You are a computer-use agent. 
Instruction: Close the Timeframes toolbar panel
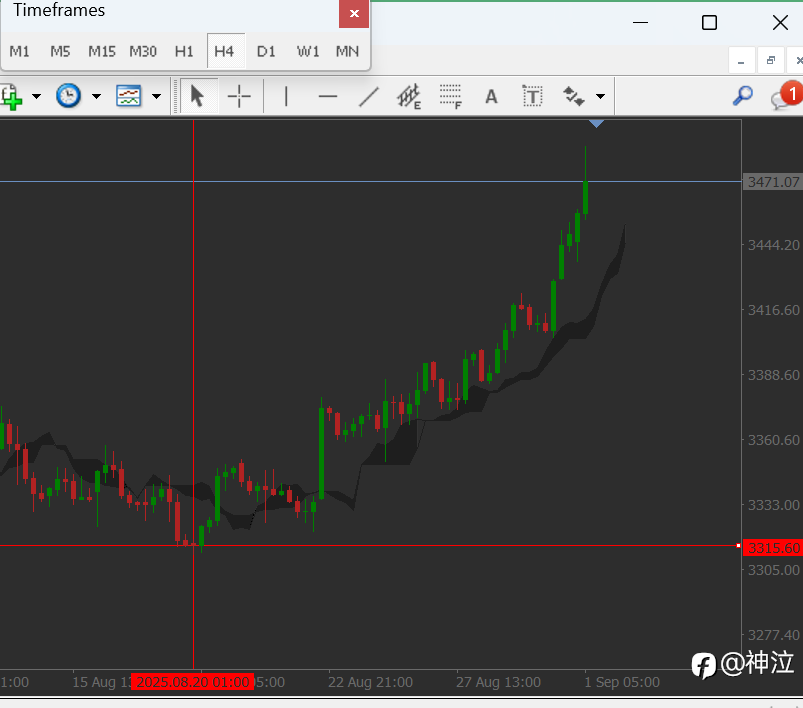point(354,14)
